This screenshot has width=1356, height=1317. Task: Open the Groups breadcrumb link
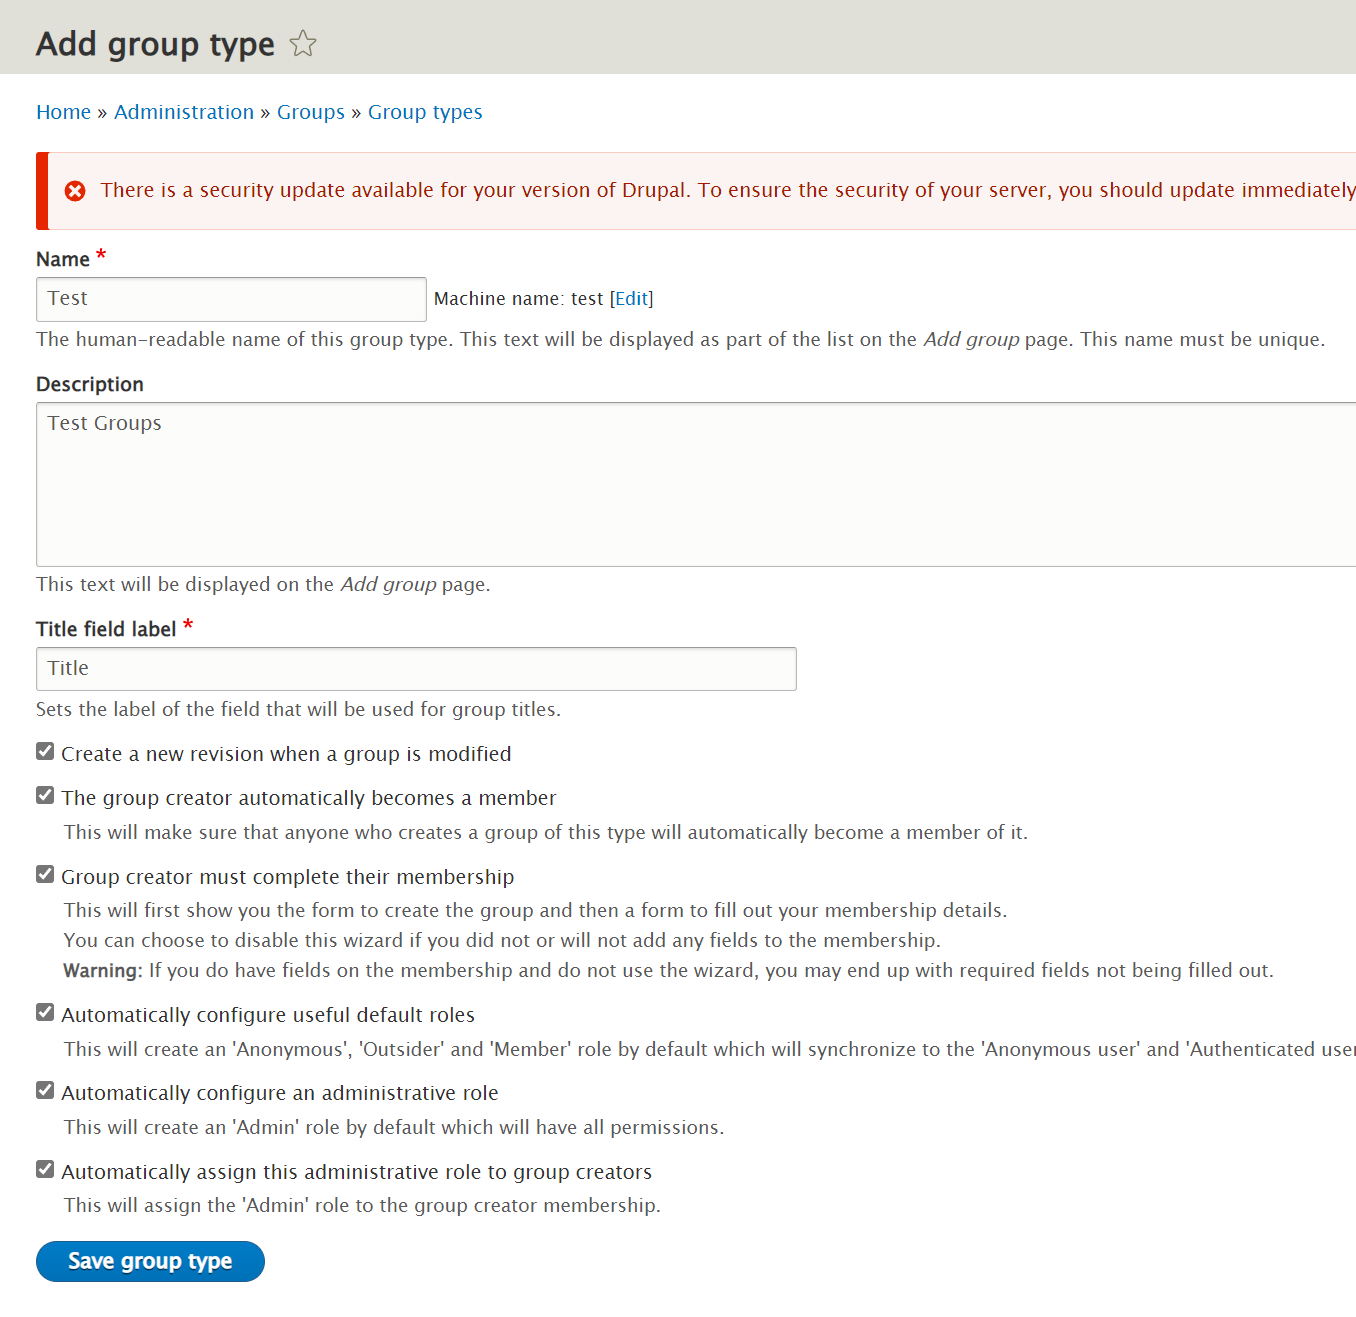pyautogui.click(x=310, y=111)
